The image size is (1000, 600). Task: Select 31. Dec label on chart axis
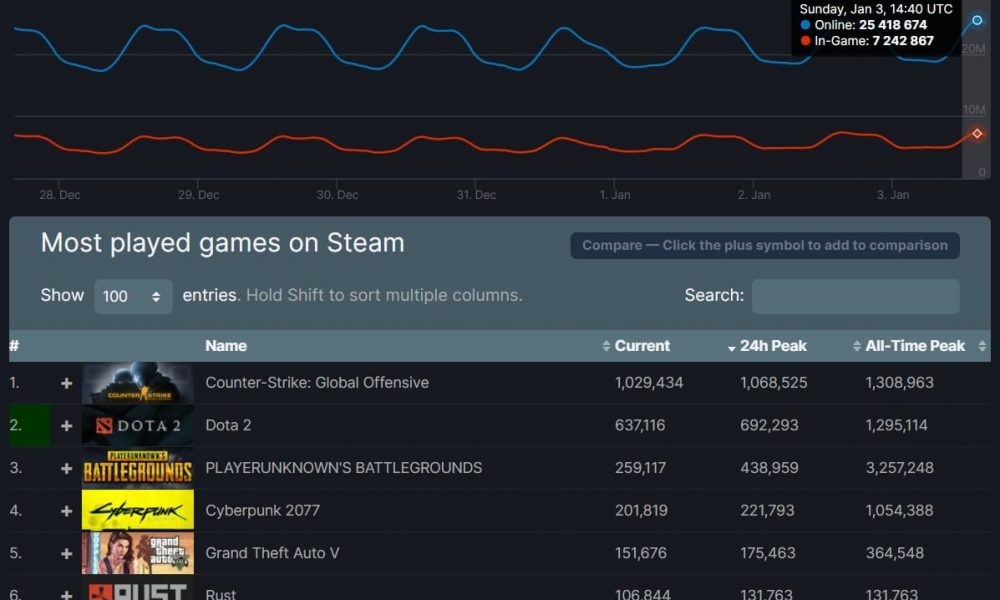(476, 195)
